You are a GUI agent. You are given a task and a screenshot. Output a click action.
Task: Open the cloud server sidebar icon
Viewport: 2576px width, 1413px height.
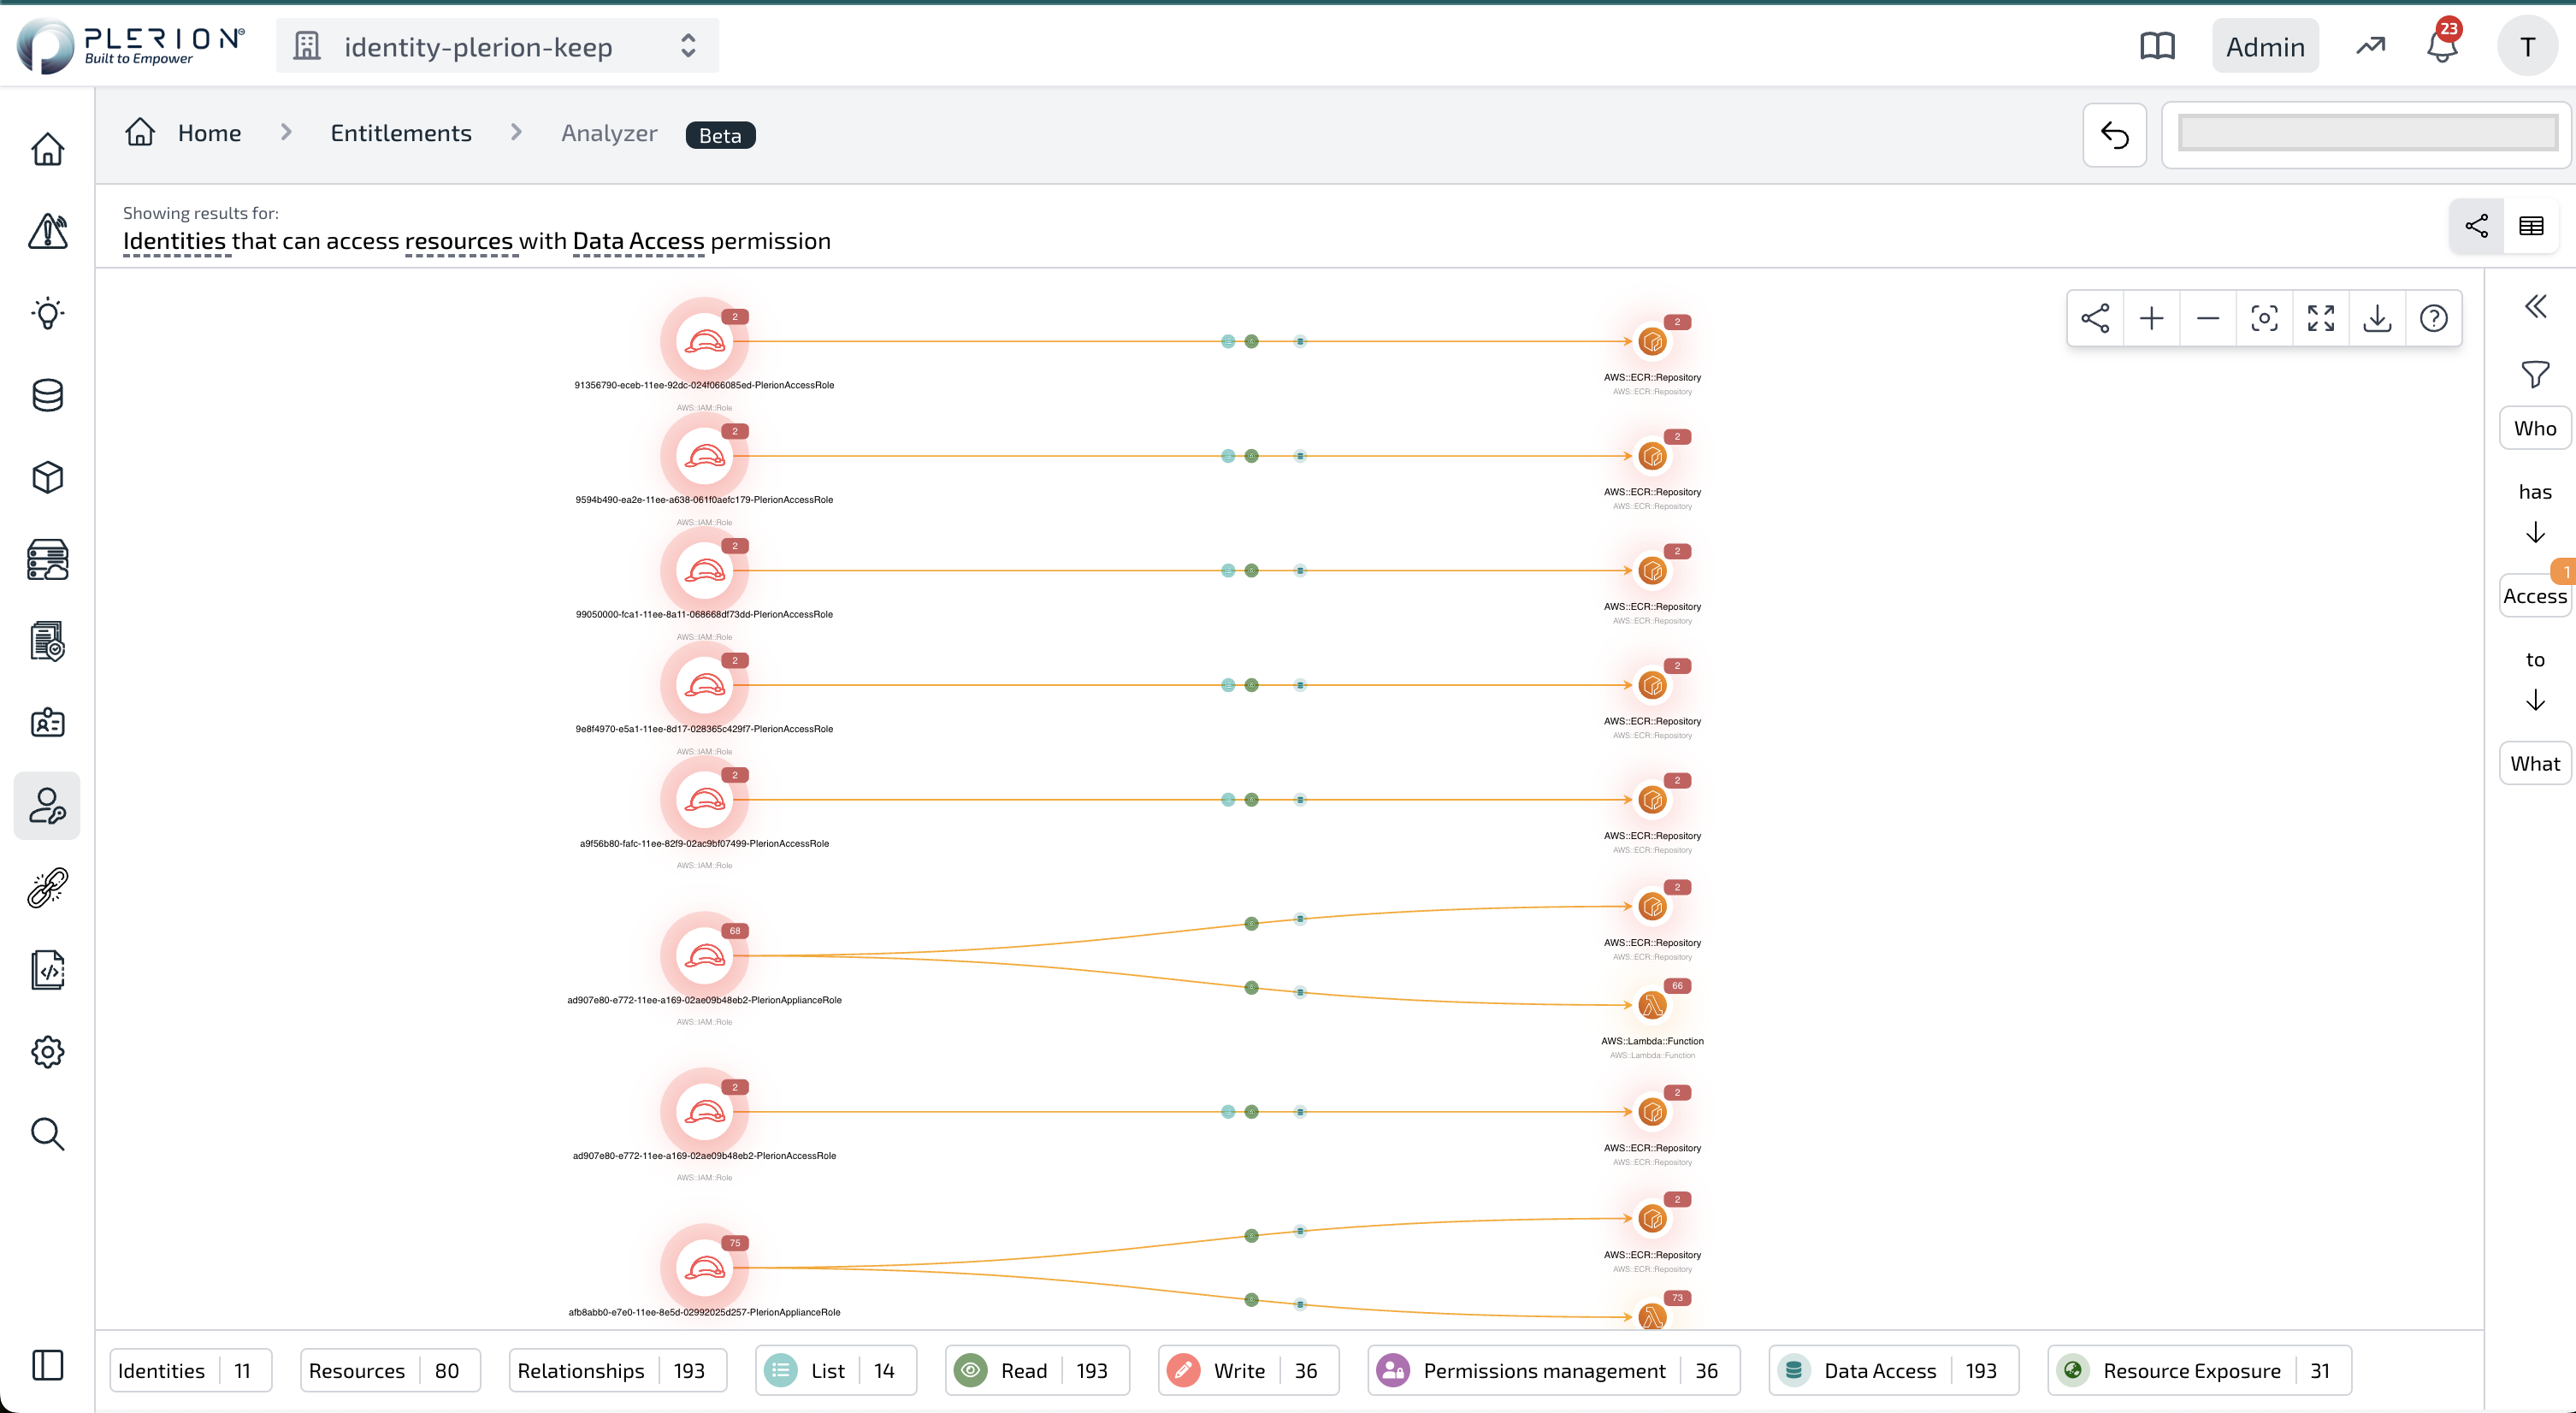[47, 560]
